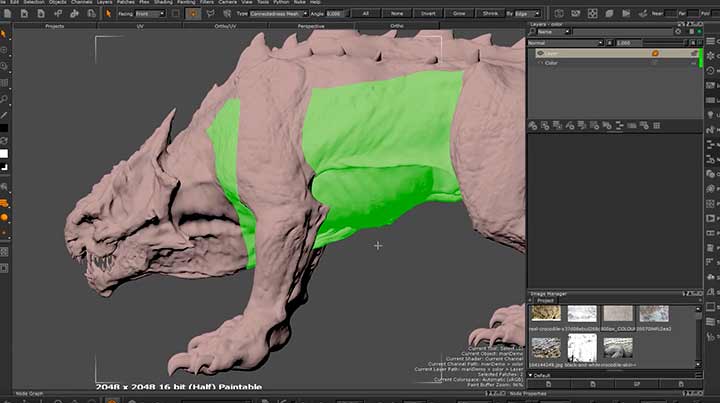
Task: Select the brush paint tool in left toolbox
Action: (4, 115)
